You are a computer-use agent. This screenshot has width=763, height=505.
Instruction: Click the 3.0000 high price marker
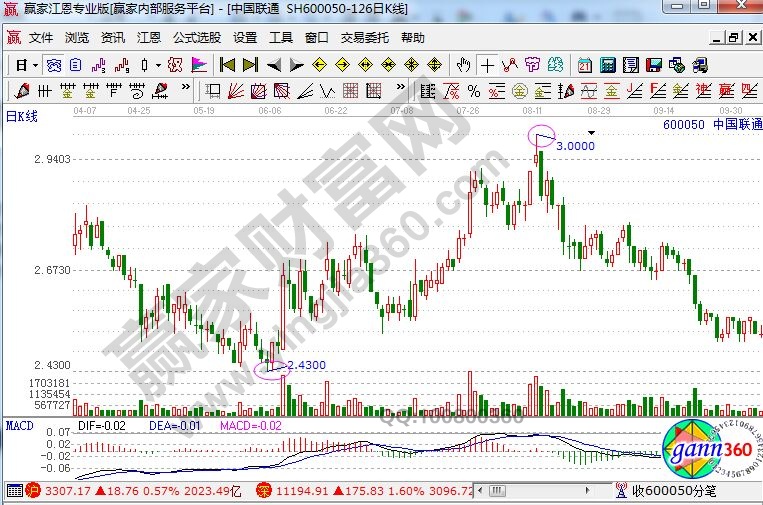coord(575,146)
